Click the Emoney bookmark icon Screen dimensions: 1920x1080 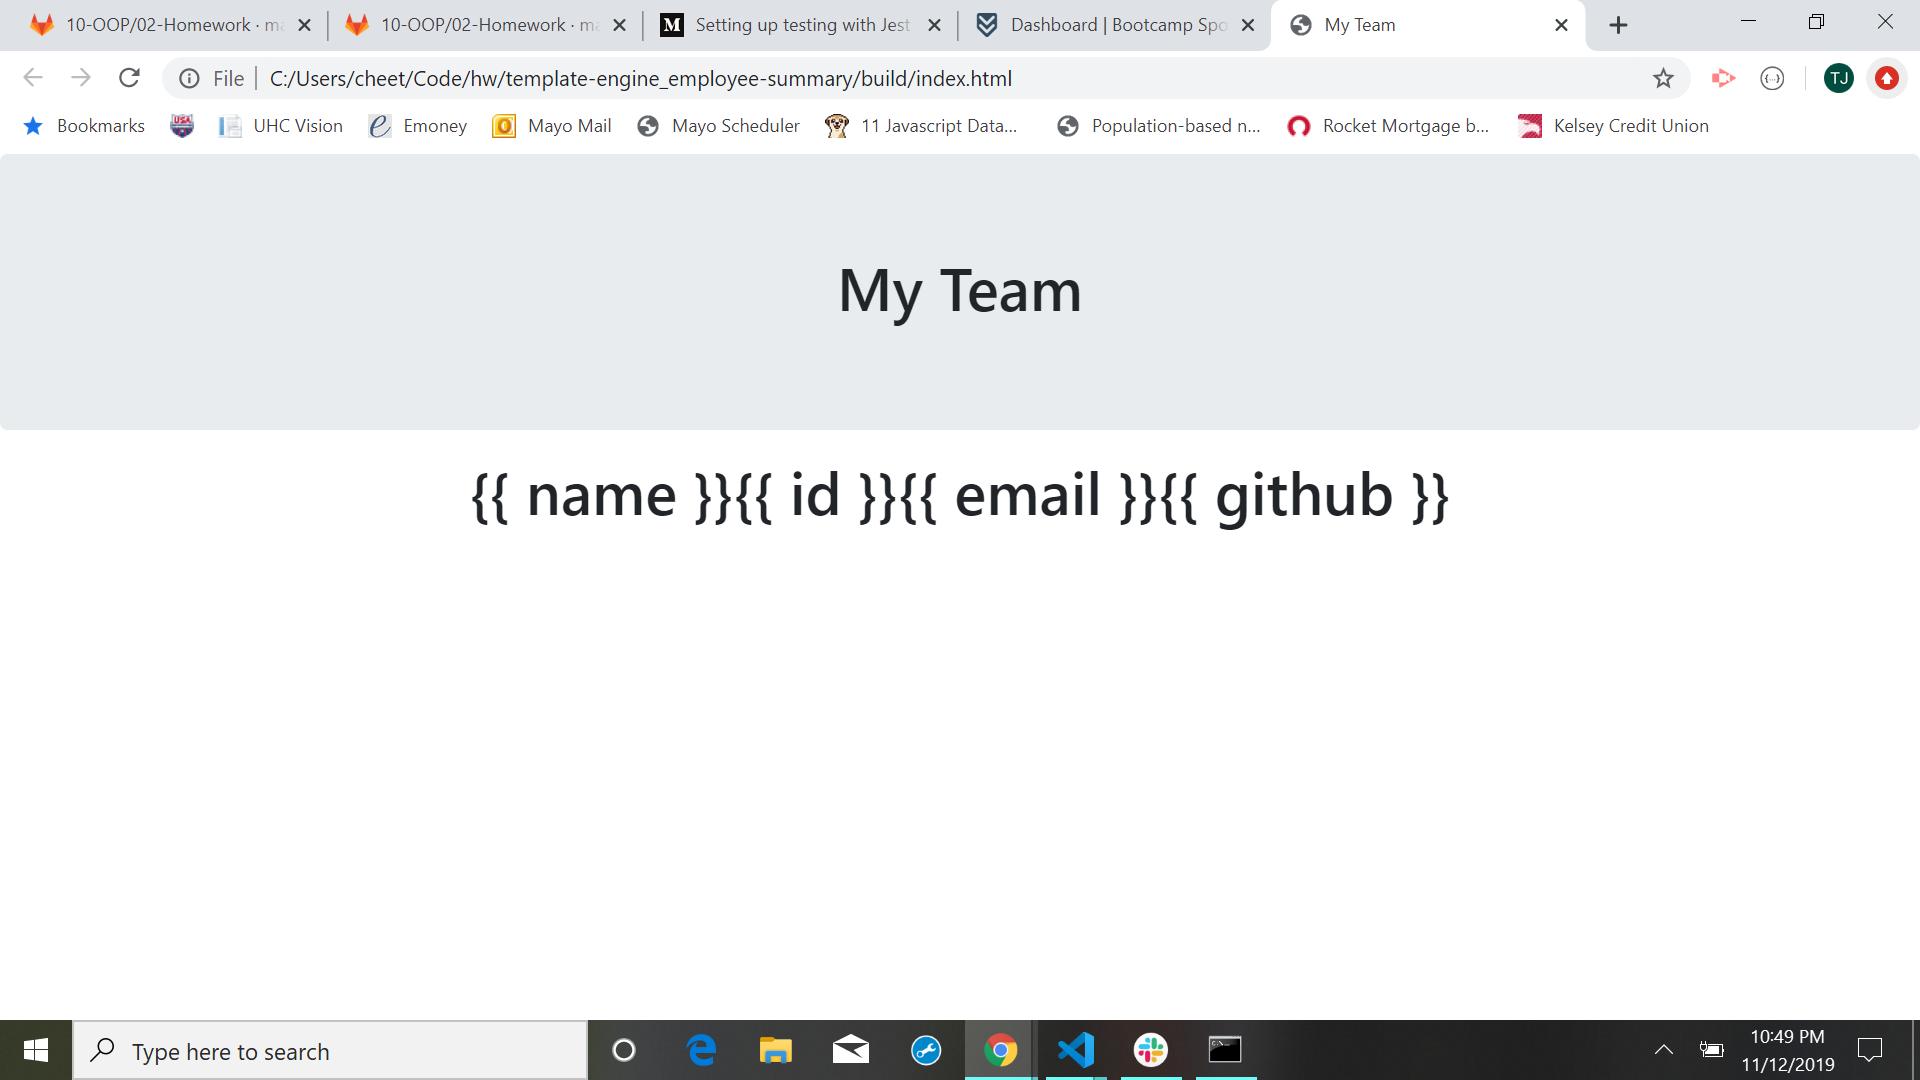[x=378, y=125]
